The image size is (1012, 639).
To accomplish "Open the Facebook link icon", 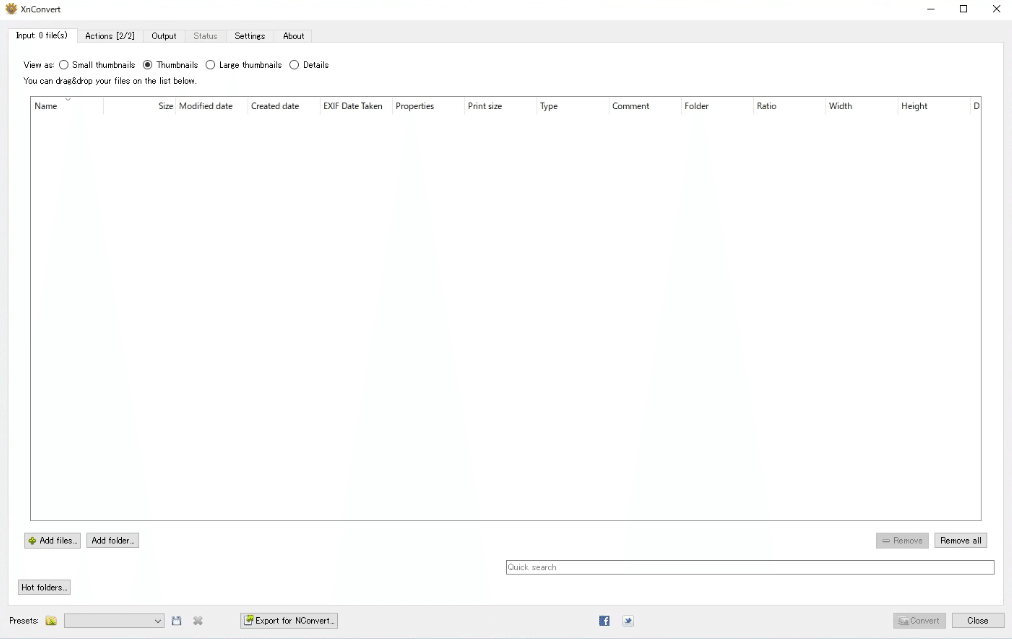I will [x=604, y=621].
